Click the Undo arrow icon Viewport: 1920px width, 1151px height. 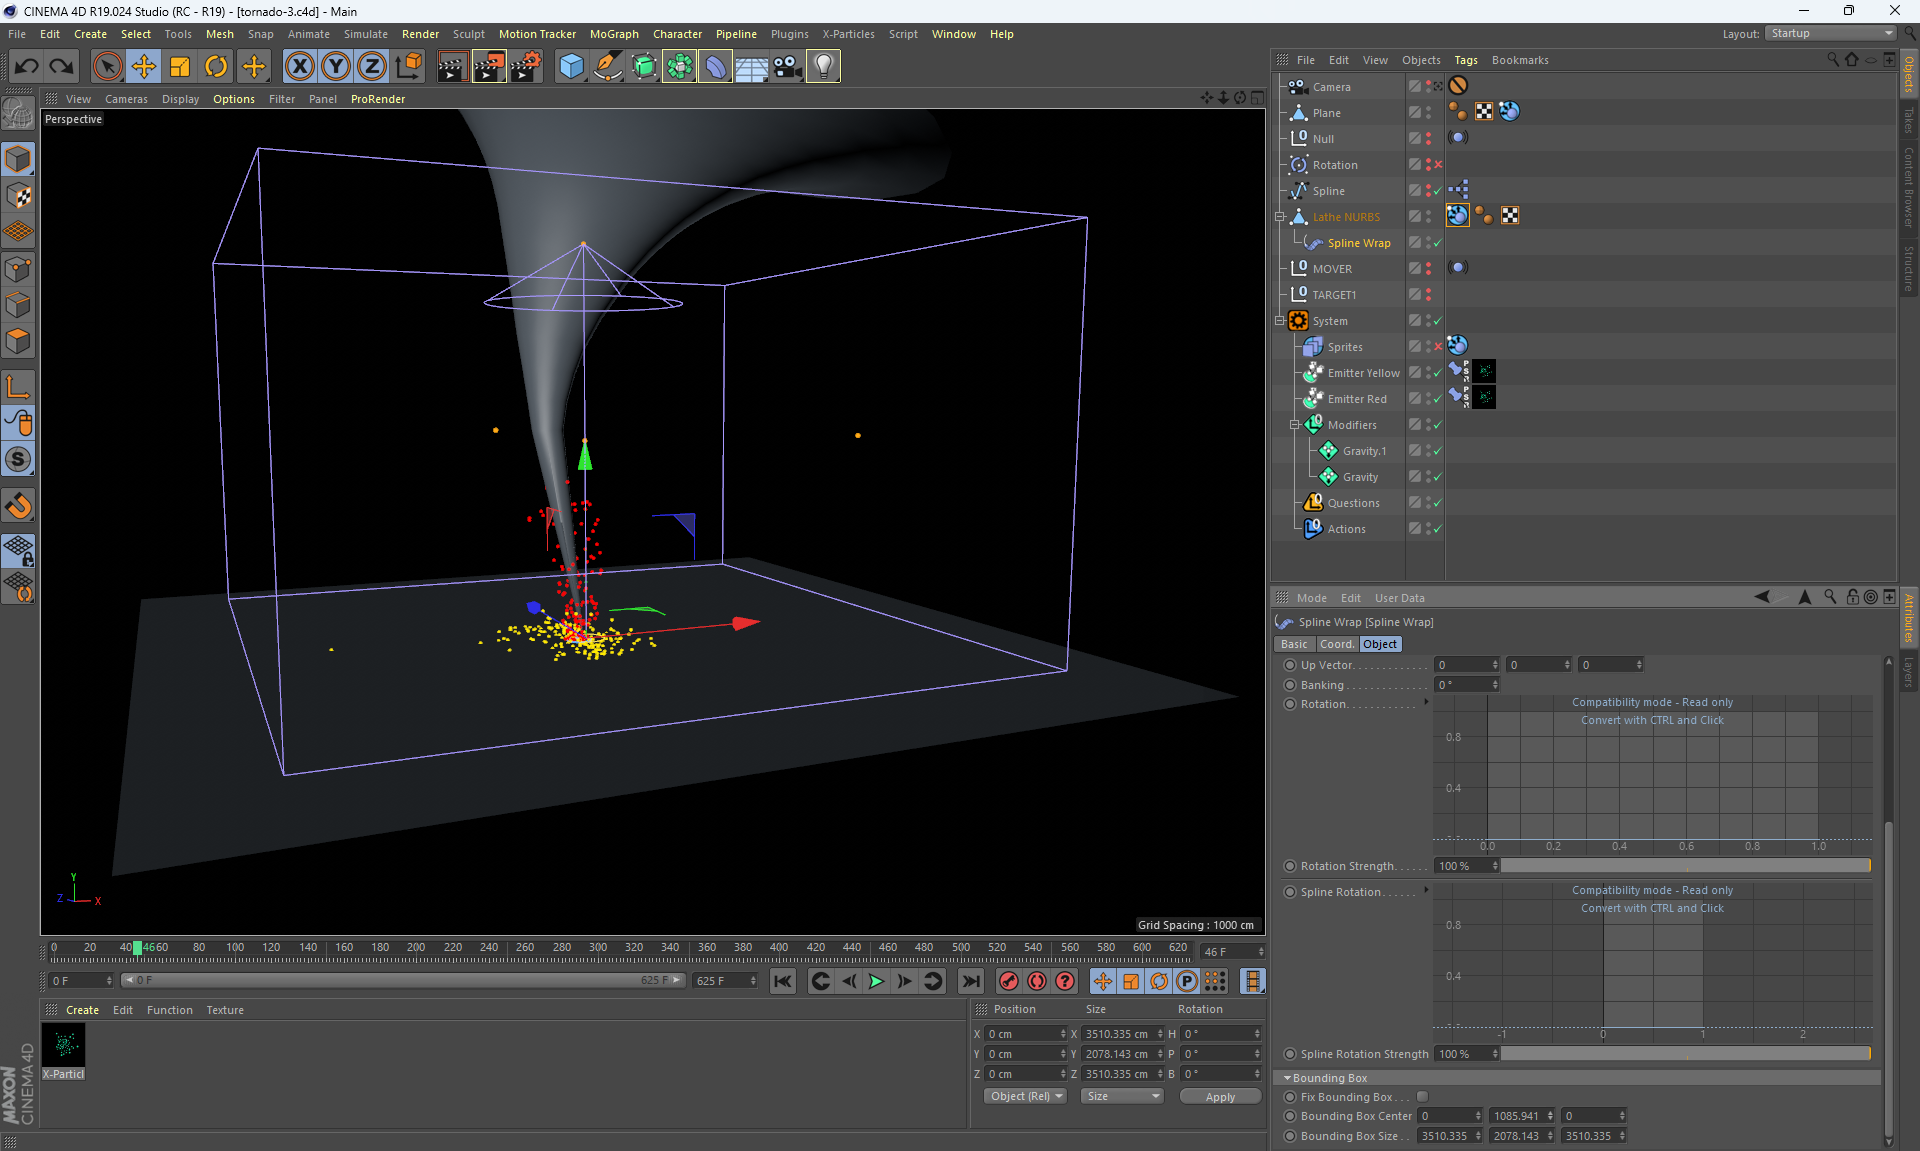[x=26, y=67]
